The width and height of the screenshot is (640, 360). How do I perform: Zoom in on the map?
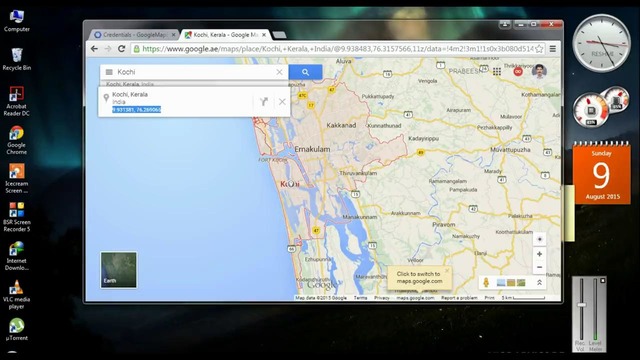pyautogui.click(x=539, y=254)
